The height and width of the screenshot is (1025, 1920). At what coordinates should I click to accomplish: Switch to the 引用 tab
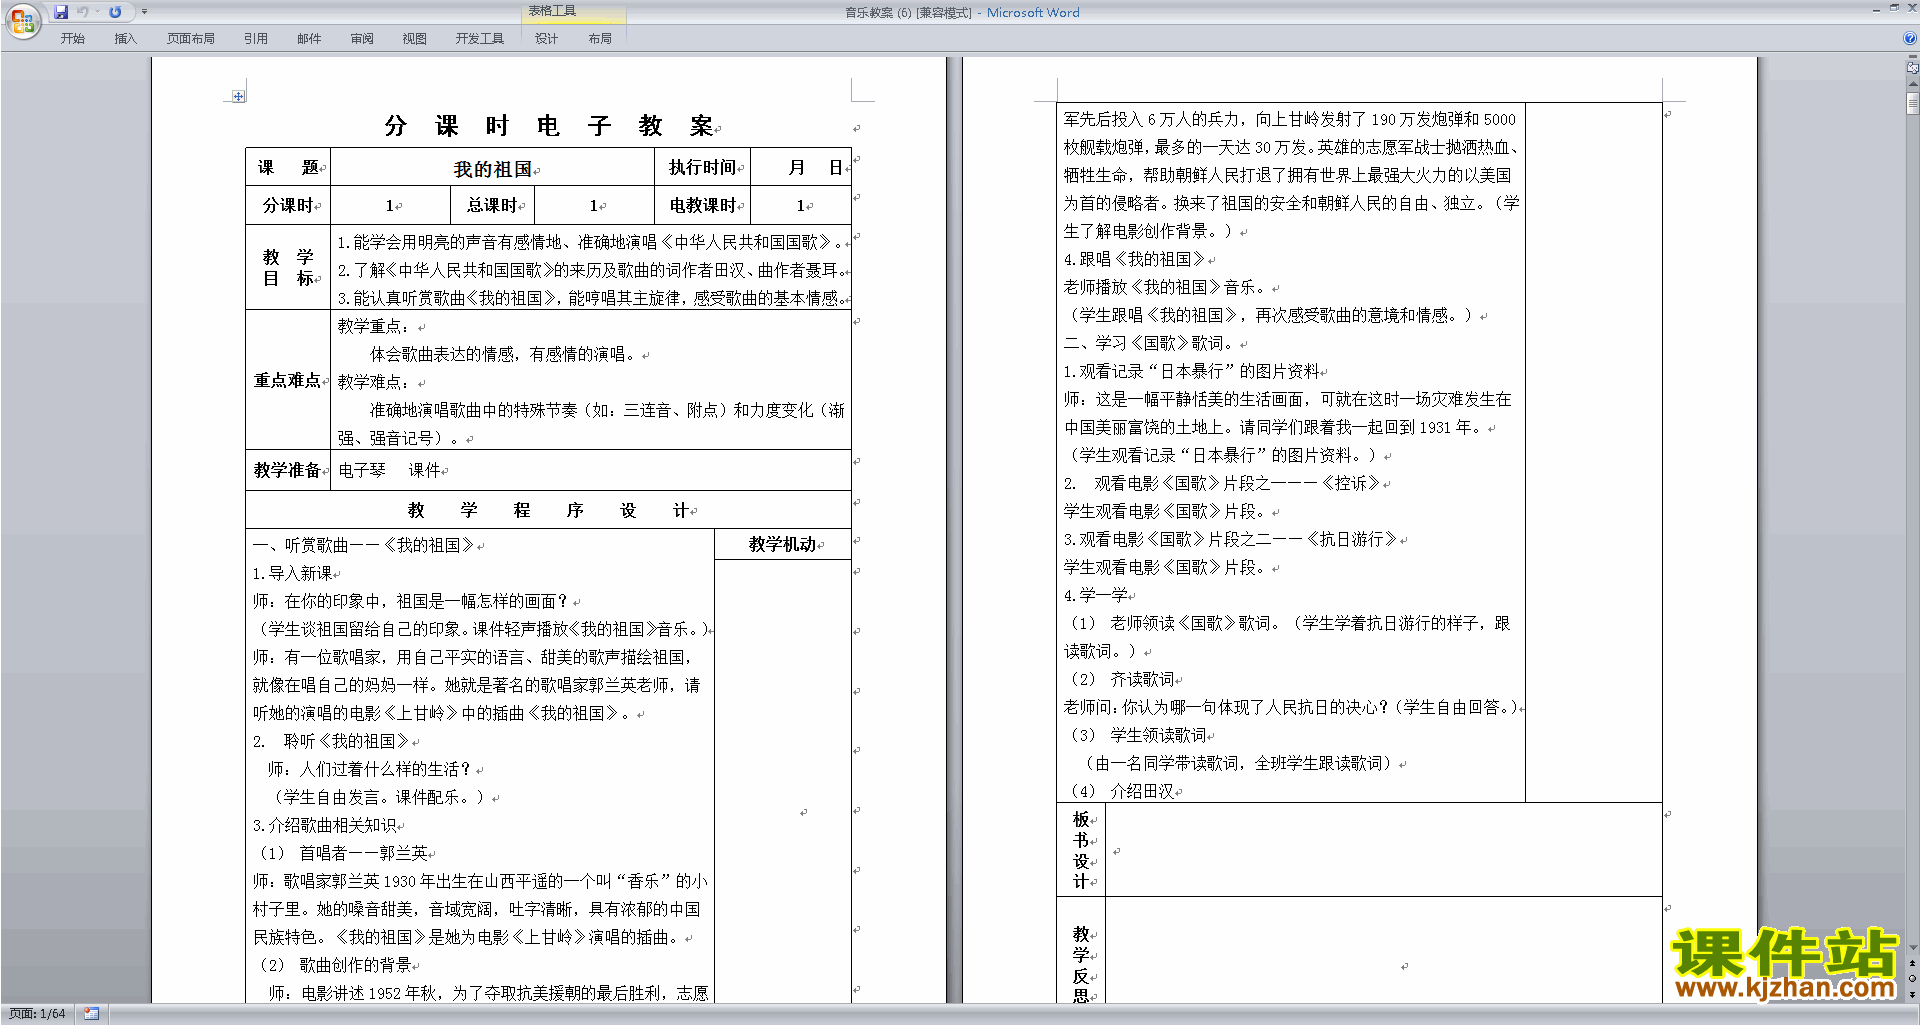256,38
